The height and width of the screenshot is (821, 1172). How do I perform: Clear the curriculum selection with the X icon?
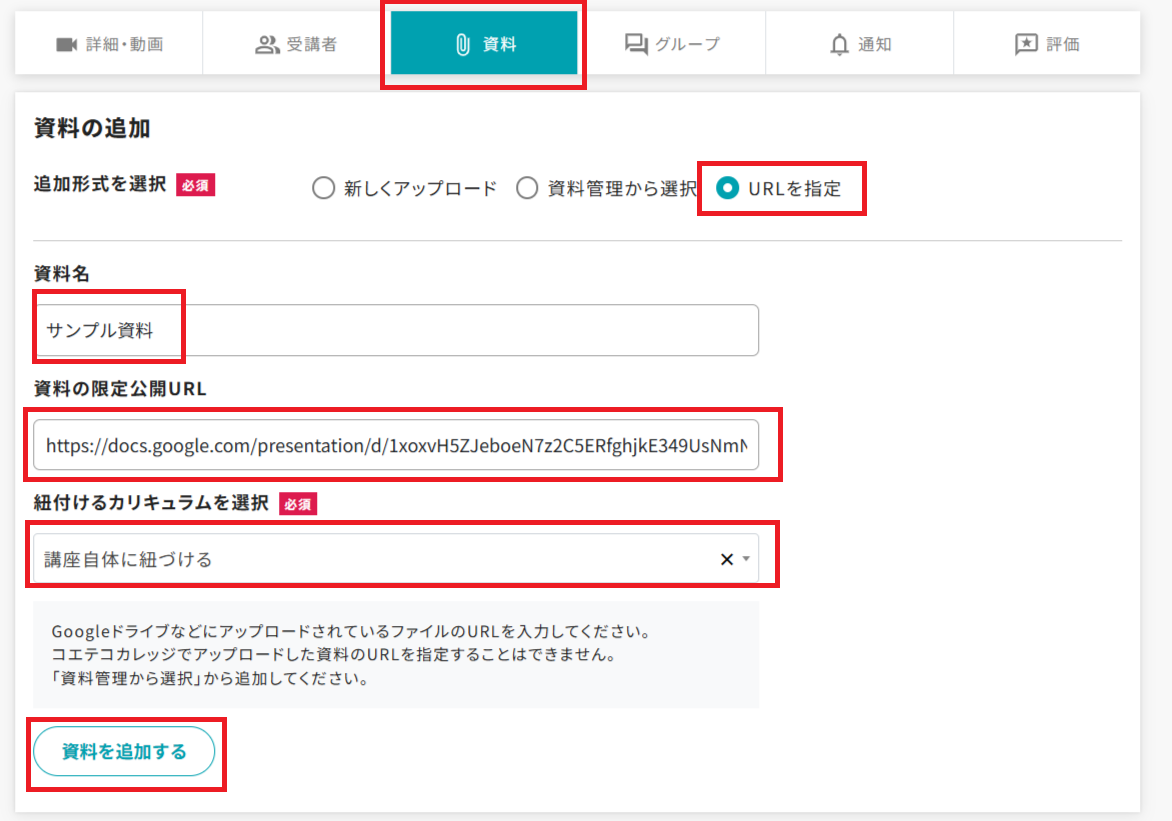[727, 559]
